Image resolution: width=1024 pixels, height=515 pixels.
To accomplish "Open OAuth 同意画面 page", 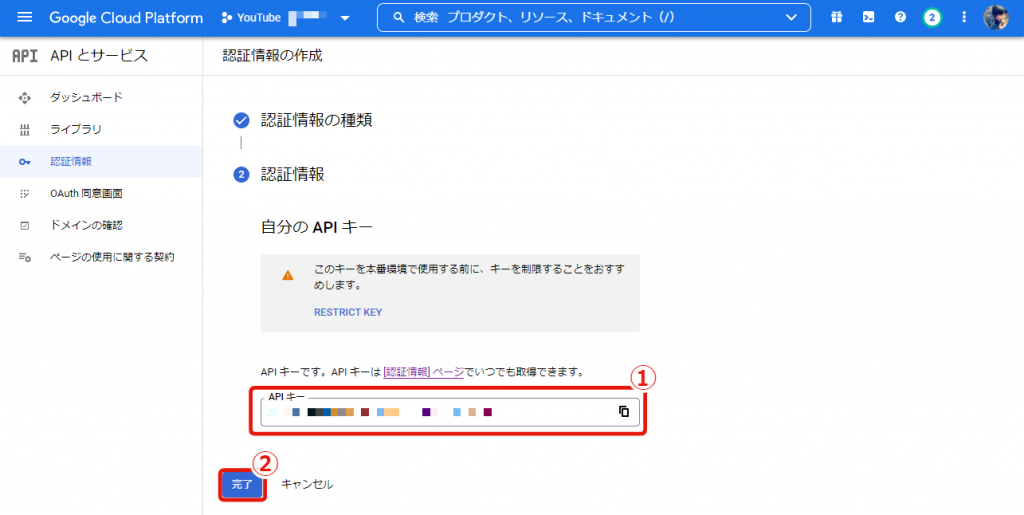I will click(86, 193).
